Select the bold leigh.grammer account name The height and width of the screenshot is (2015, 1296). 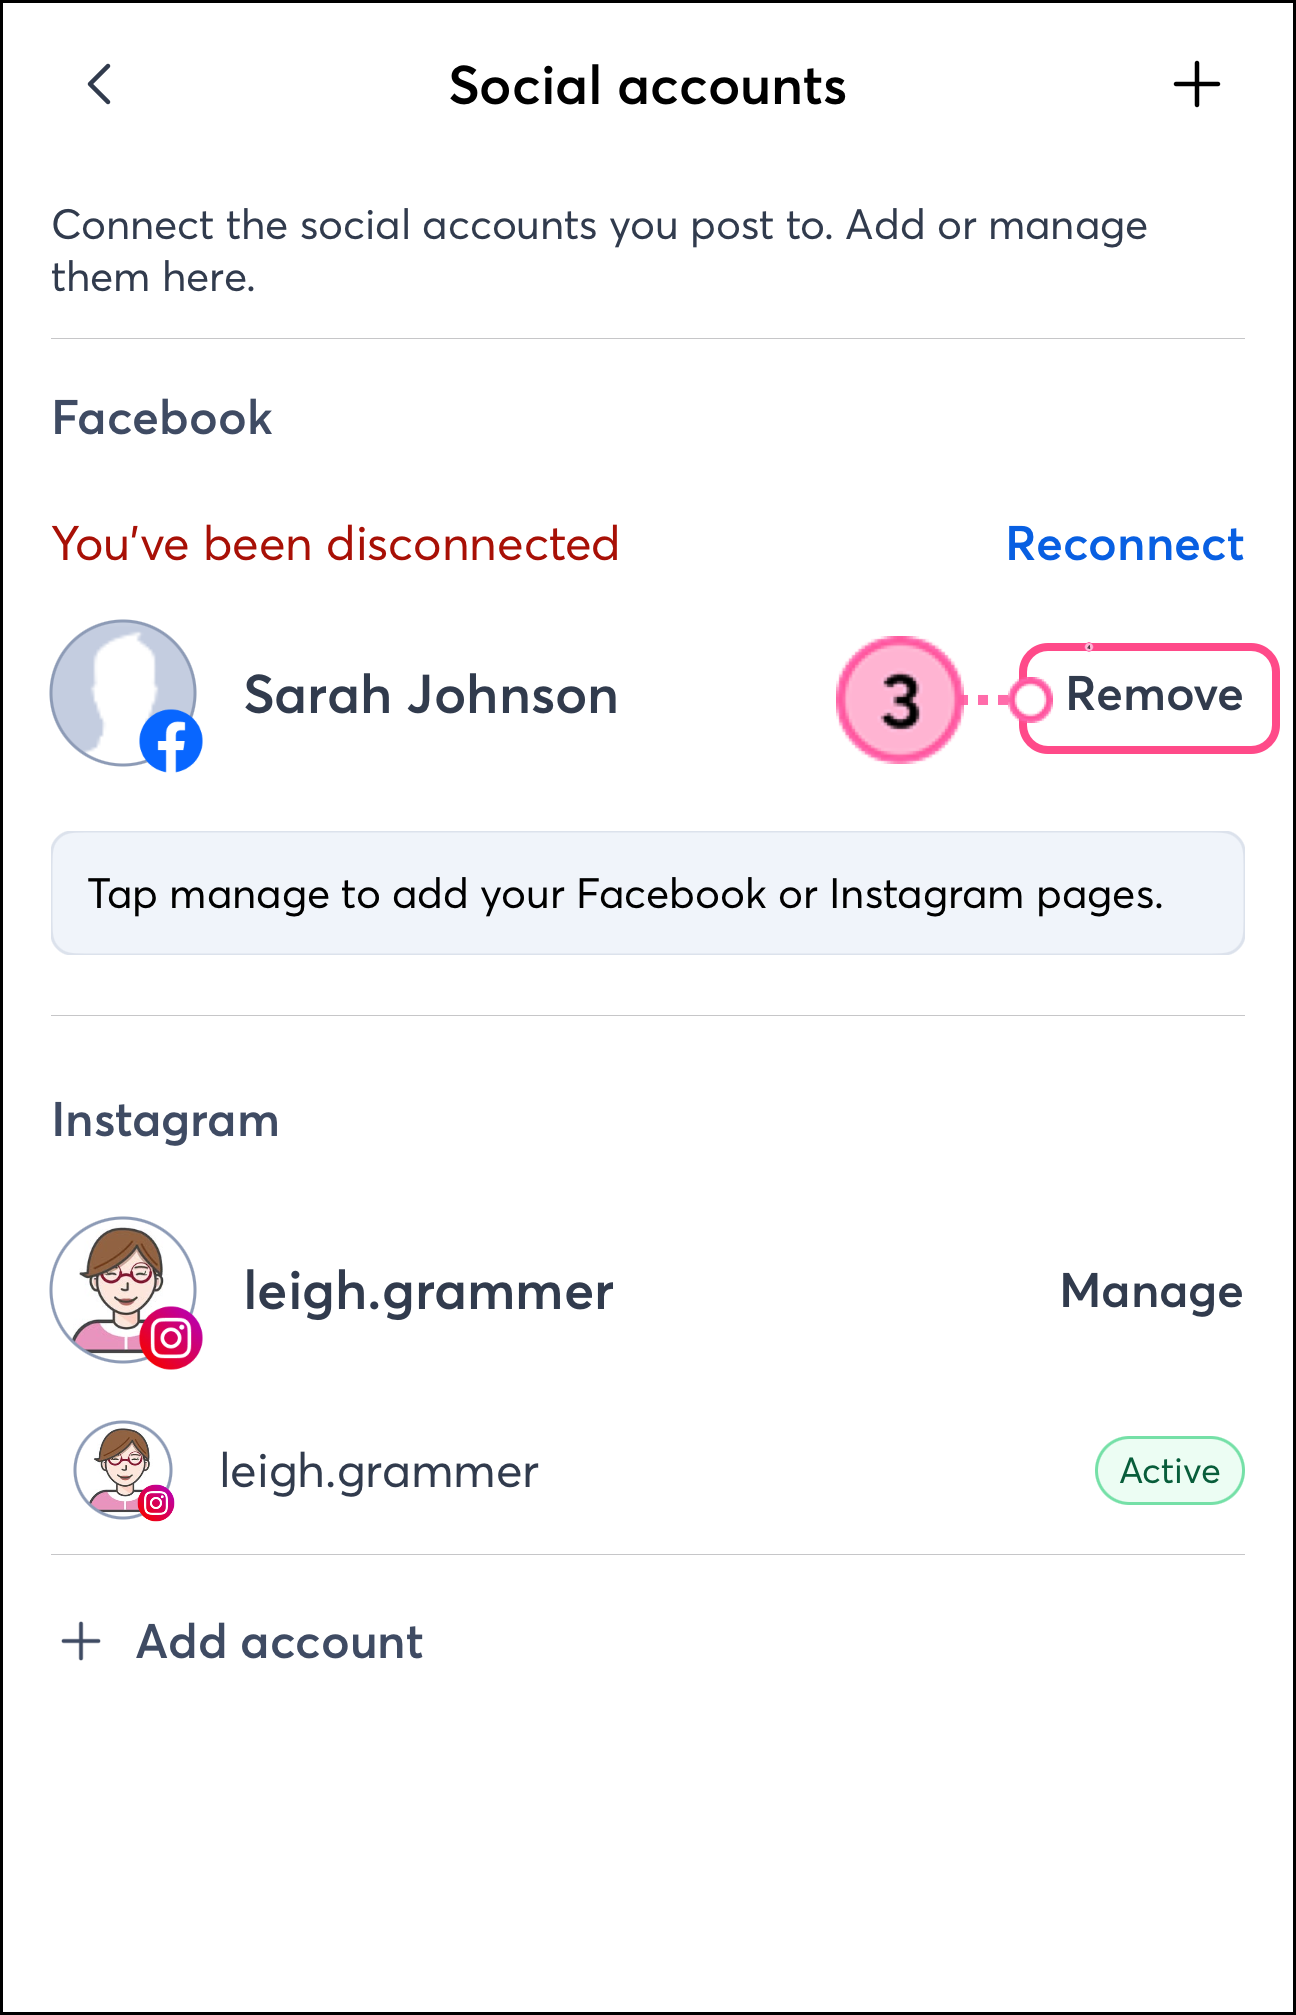[x=429, y=1291]
